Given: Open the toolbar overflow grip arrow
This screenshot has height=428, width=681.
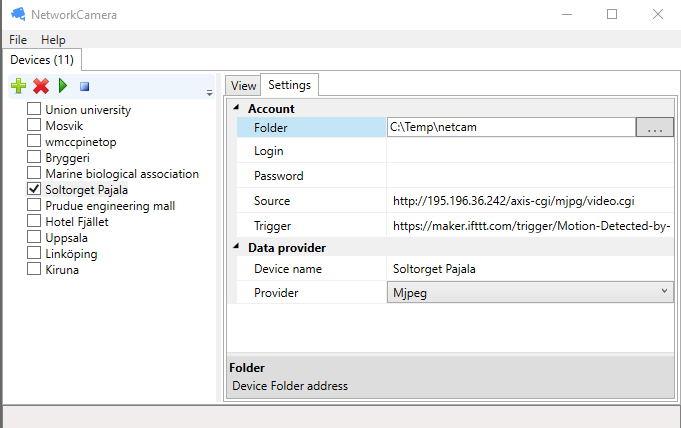Looking at the screenshot, I should [x=209, y=93].
